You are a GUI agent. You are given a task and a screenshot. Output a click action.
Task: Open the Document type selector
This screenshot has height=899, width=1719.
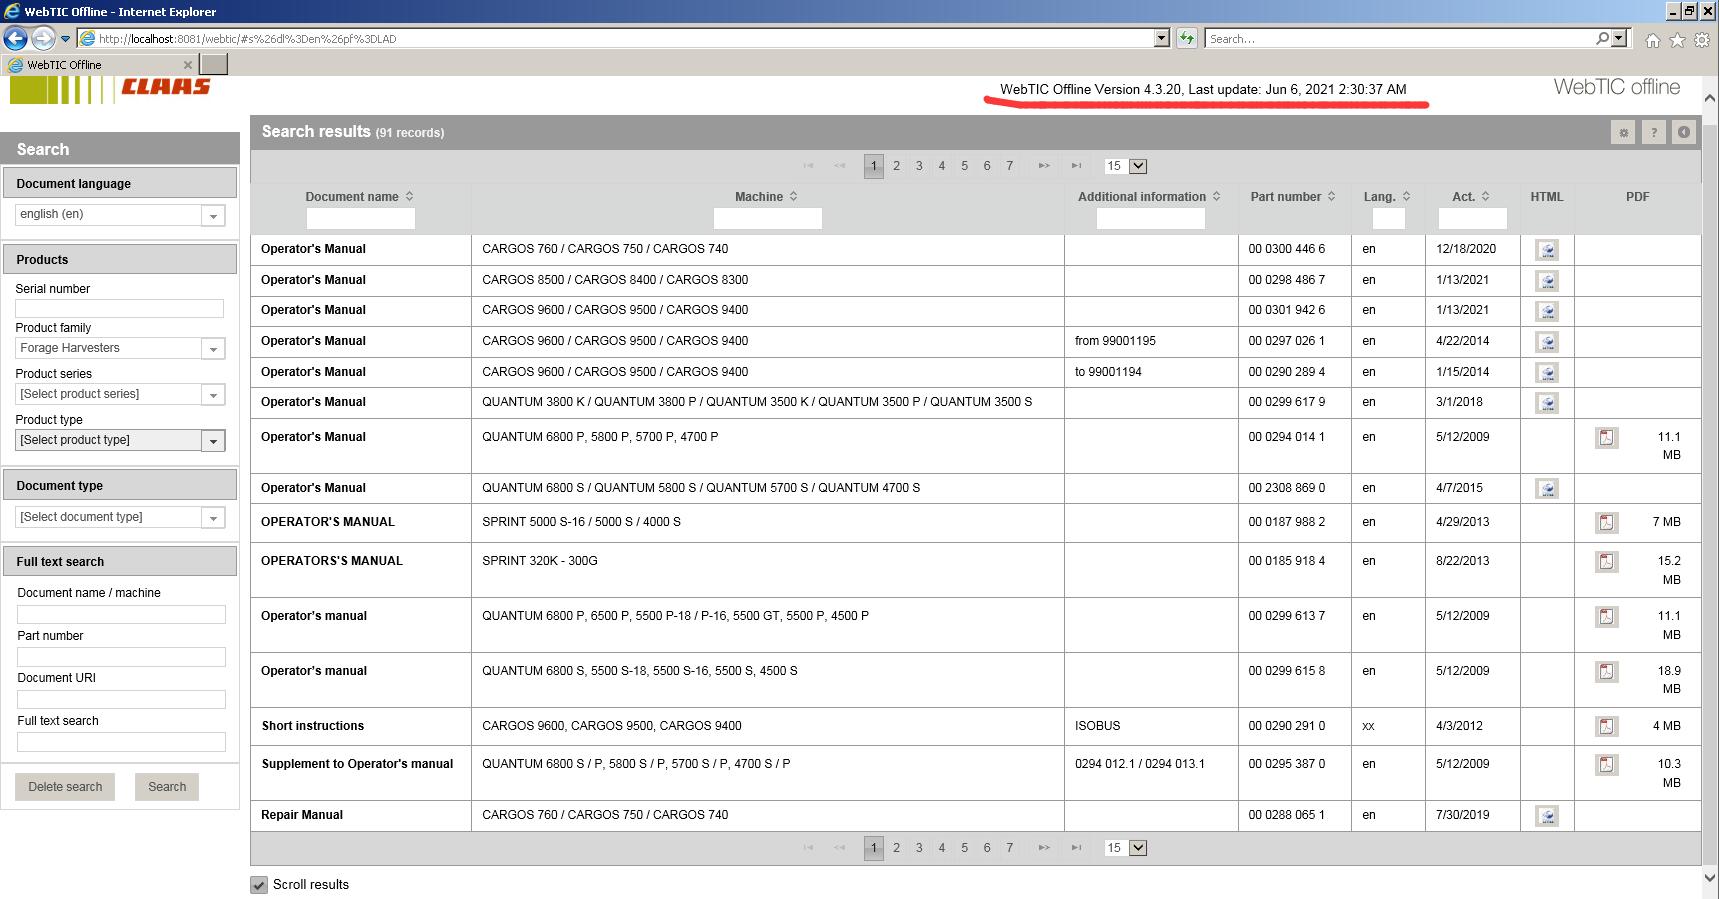(x=120, y=517)
